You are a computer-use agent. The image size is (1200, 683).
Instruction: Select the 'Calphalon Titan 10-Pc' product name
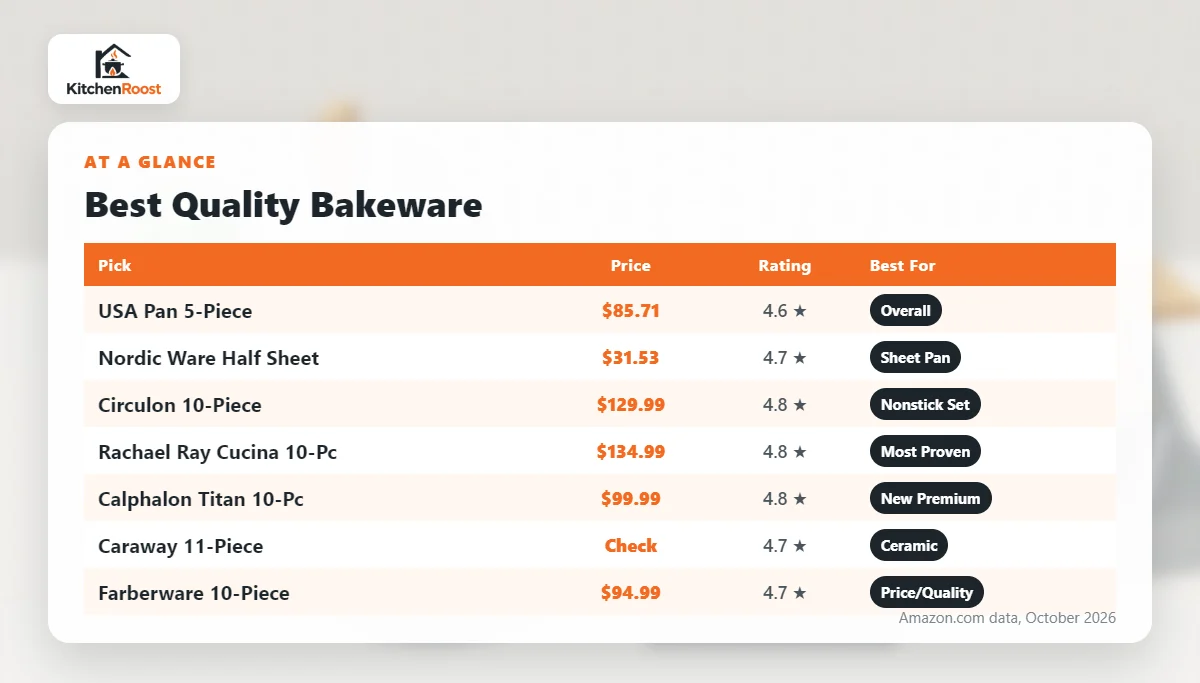tap(201, 499)
